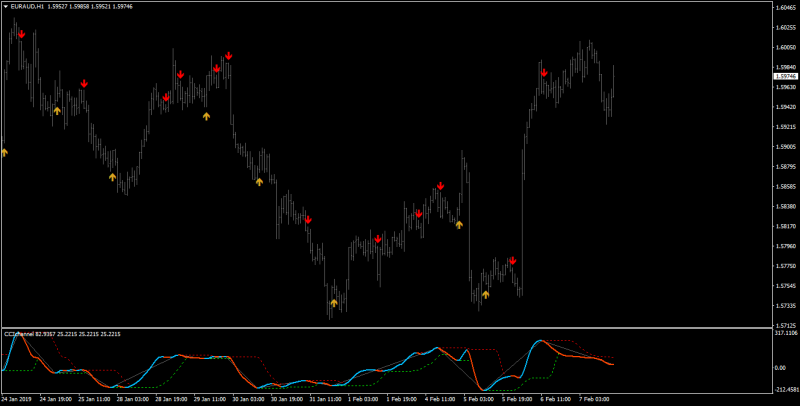Click price level 1.57335 on the scale
This screenshot has width=800, height=406.
pyautogui.click(x=786, y=306)
